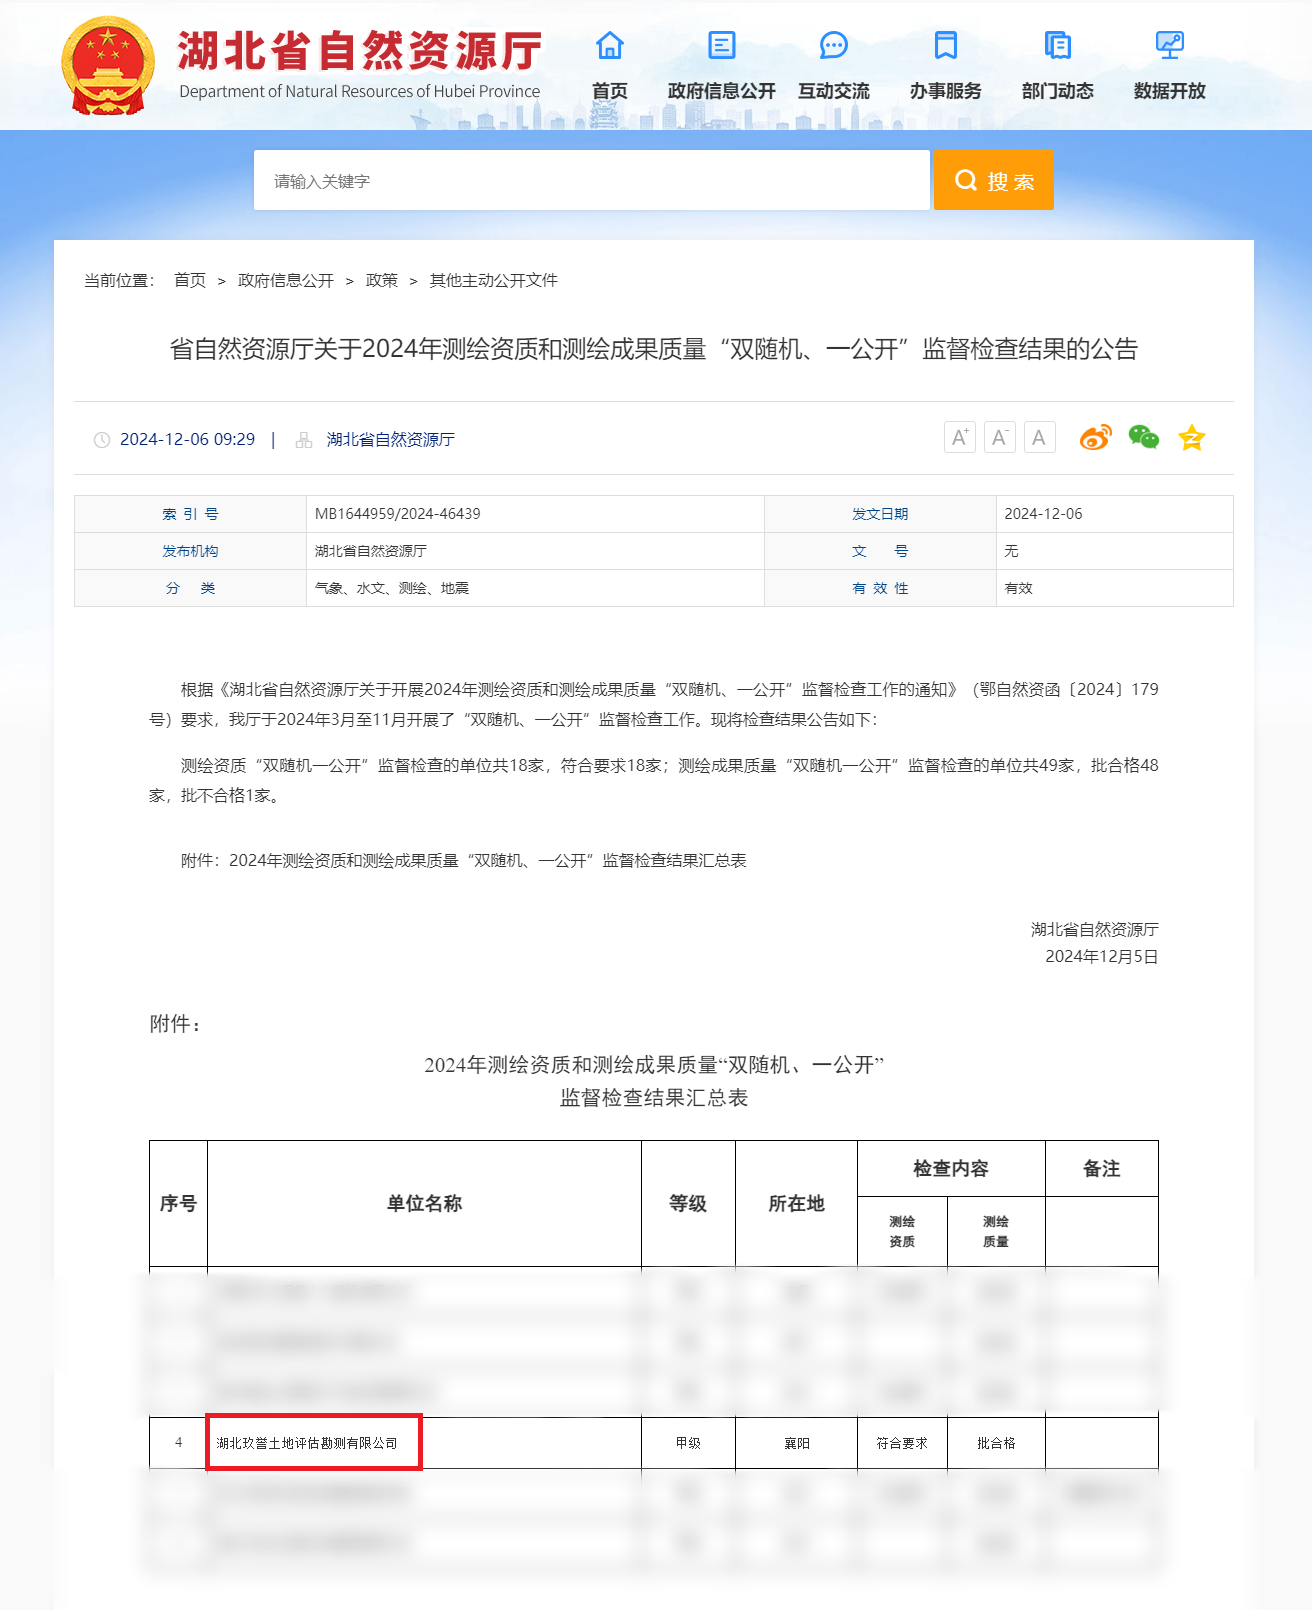The width and height of the screenshot is (1312, 1610).
Task: Click the 部门动态 pages icon
Action: point(1058,46)
